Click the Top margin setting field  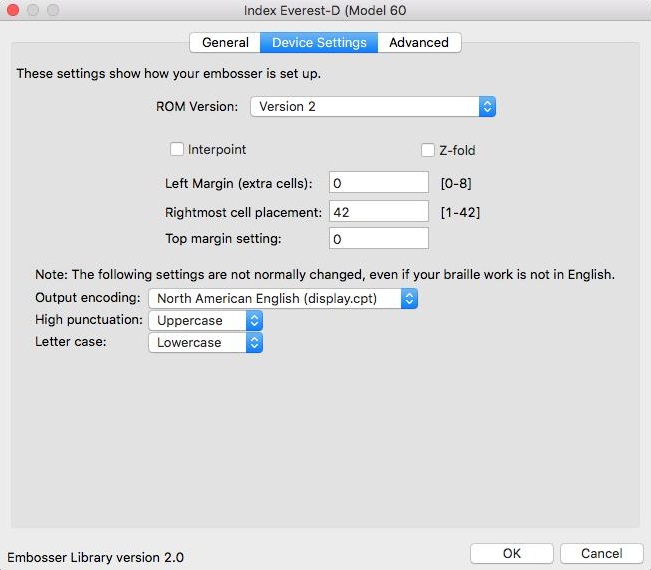378,239
